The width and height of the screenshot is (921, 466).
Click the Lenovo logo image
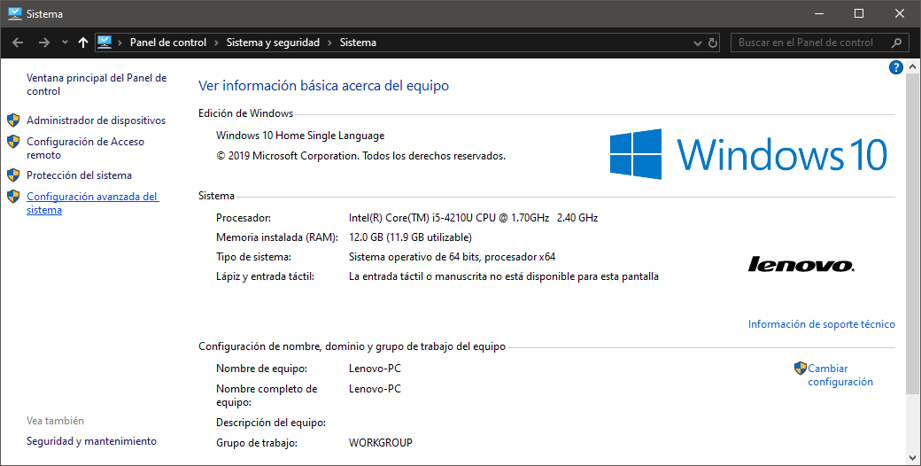coord(801,264)
